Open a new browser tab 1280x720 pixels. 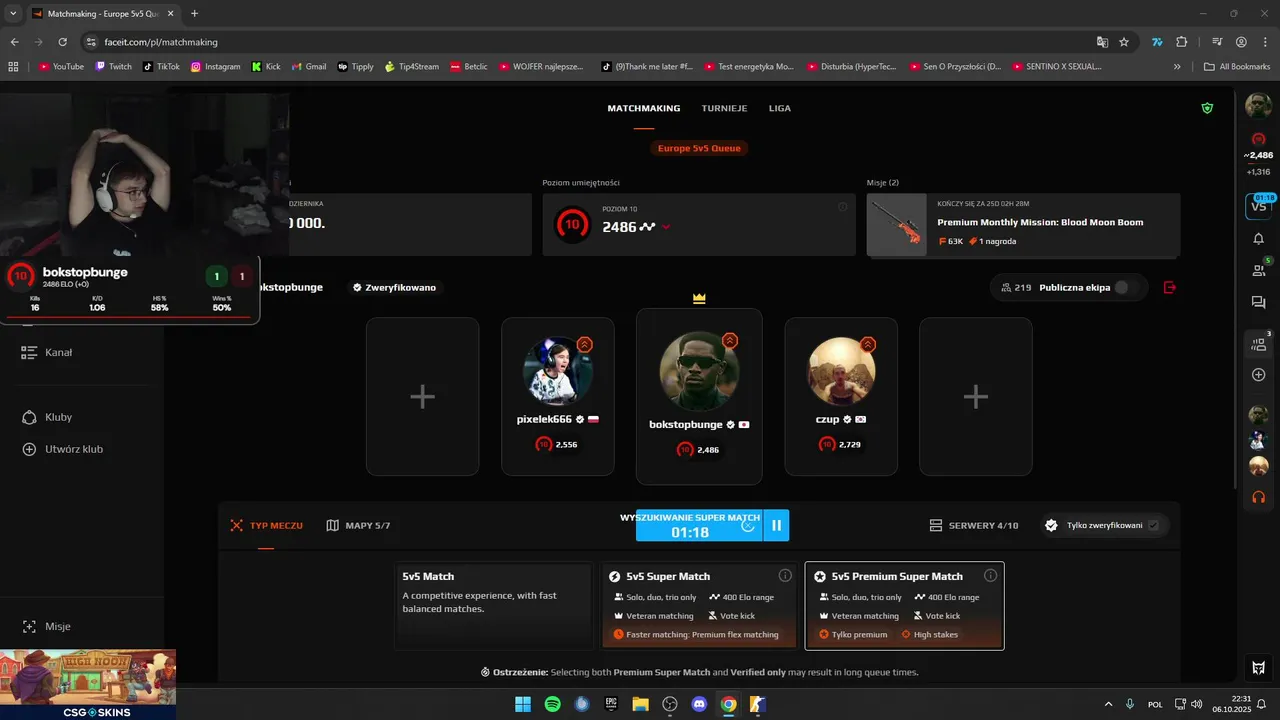(x=194, y=13)
